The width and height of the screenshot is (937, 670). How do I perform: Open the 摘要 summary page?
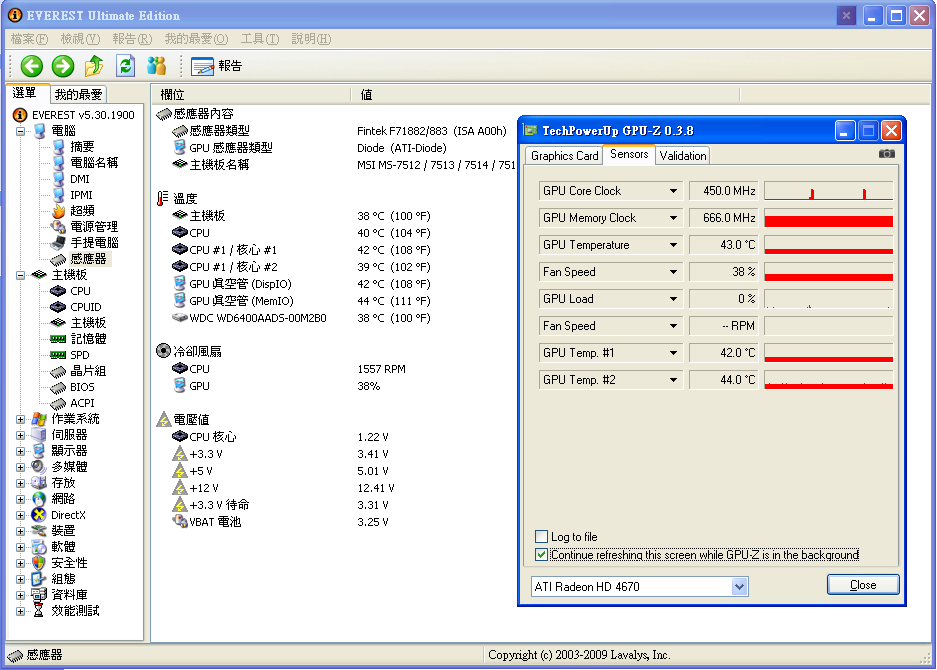click(82, 146)
